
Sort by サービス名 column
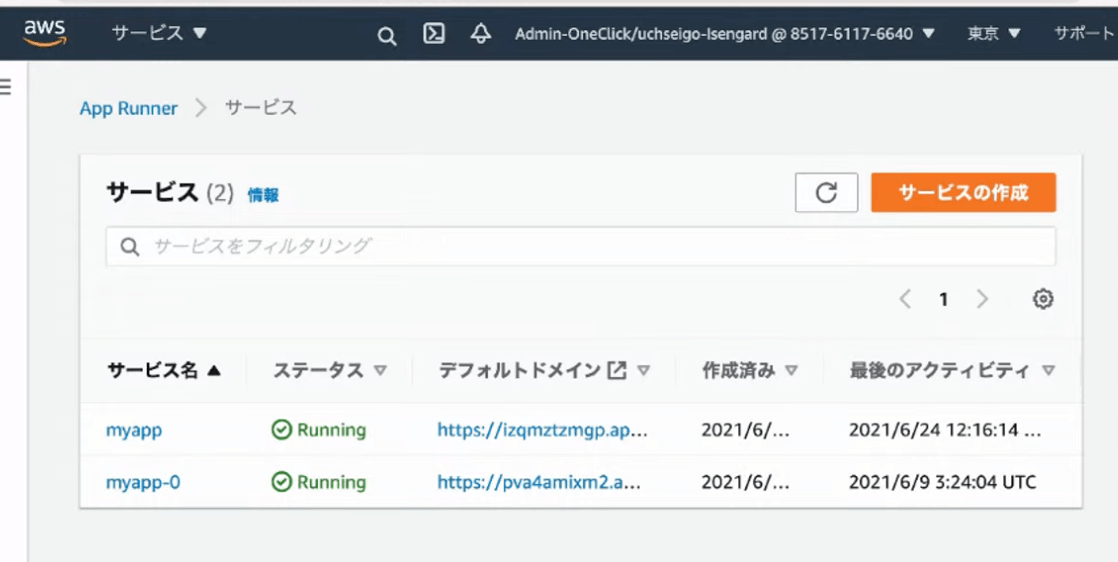(x=164, y=370)
